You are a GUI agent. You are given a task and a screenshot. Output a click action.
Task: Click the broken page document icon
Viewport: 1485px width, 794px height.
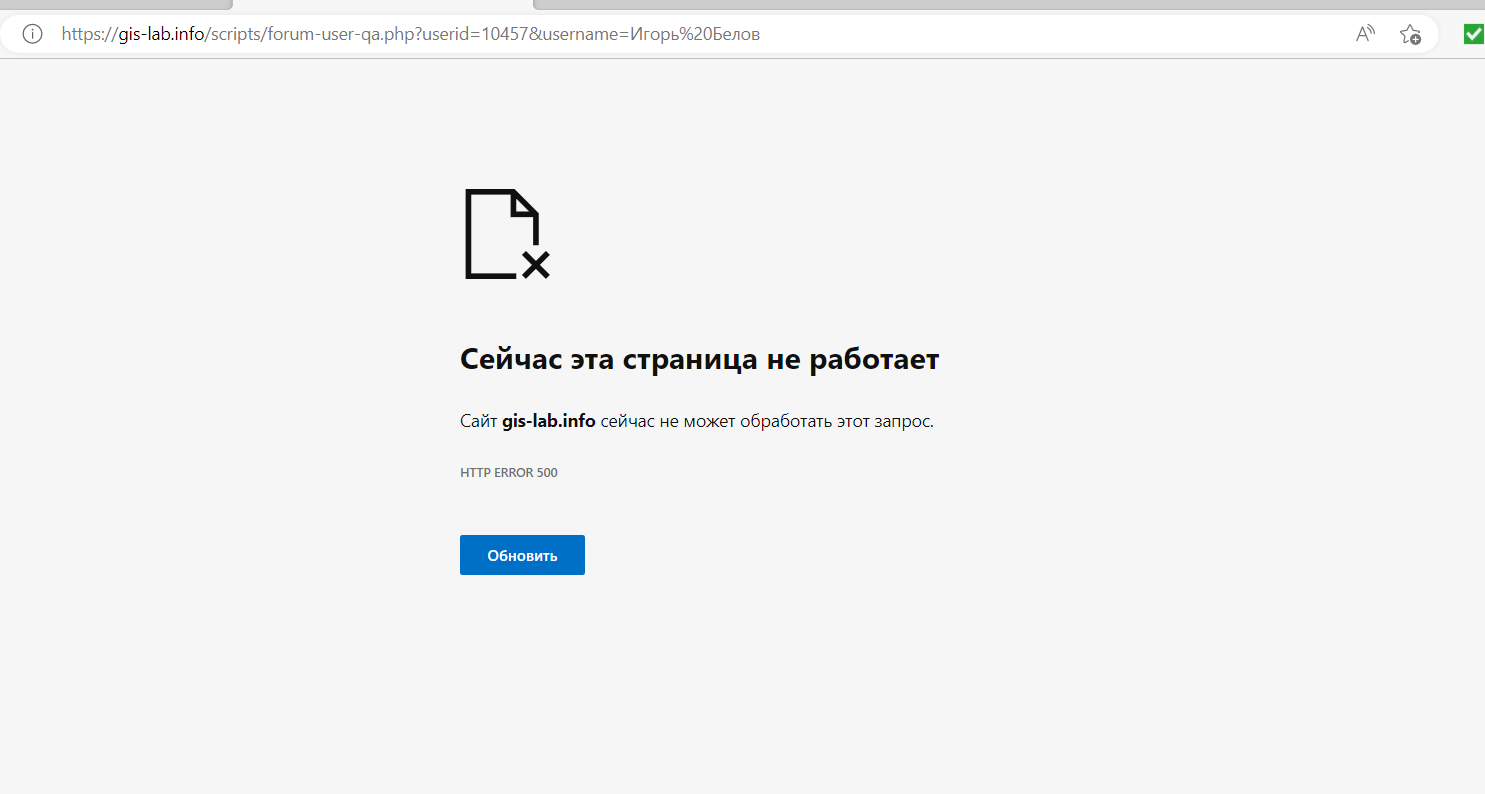point(507,234)
